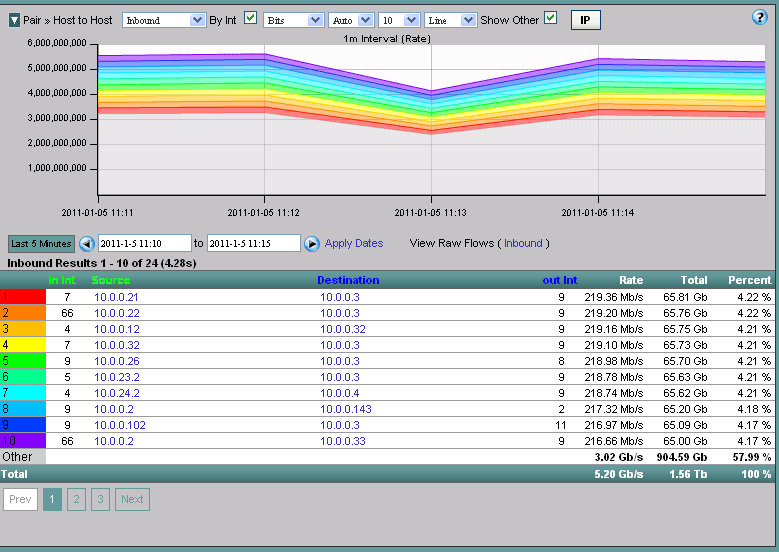779x552 pixels.
Task: Click the purple color swatch for row 10
Action: pyautogui.click(x=23, y=441)
